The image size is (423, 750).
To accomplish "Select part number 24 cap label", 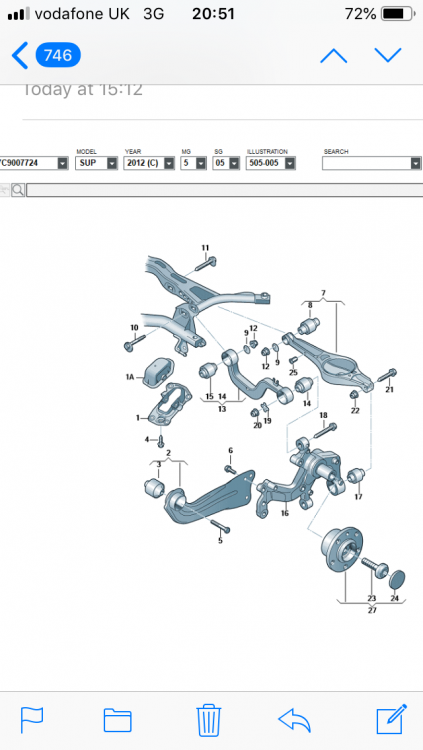I will (394, 598).
